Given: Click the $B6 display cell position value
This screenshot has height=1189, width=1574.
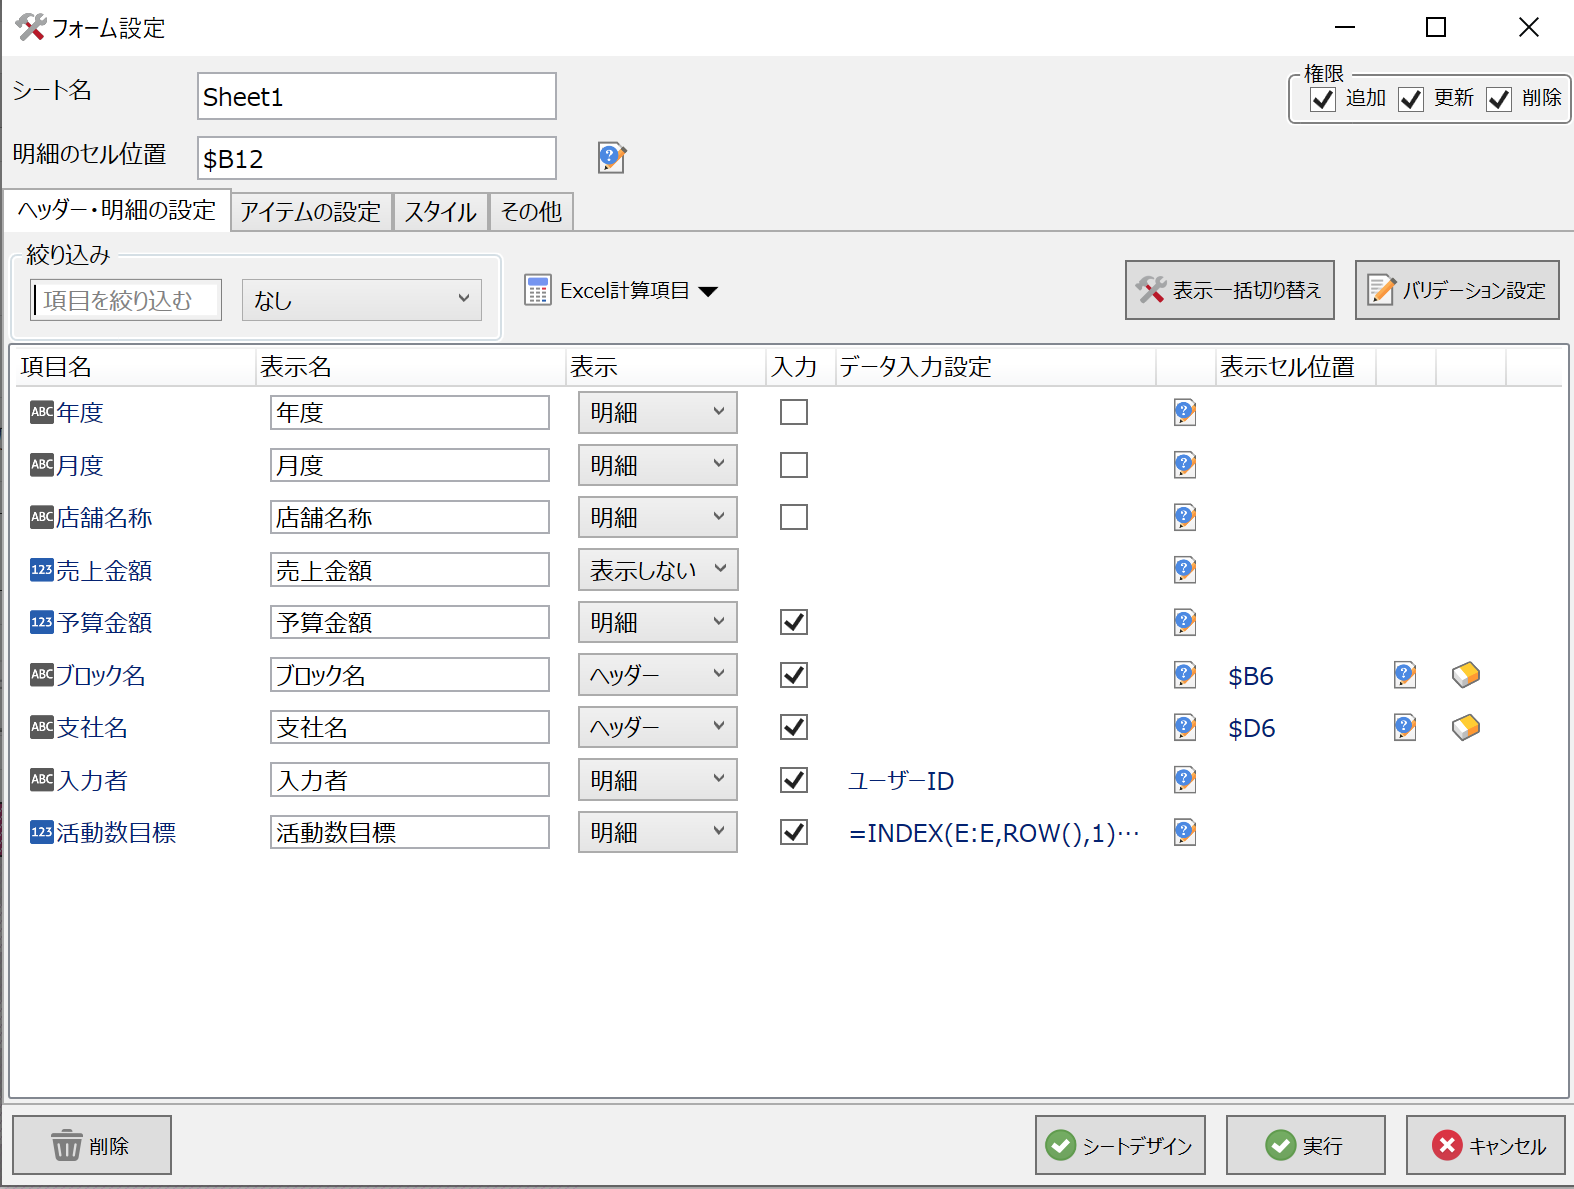Looking at the screenshot, I should tap(1251, 676).
